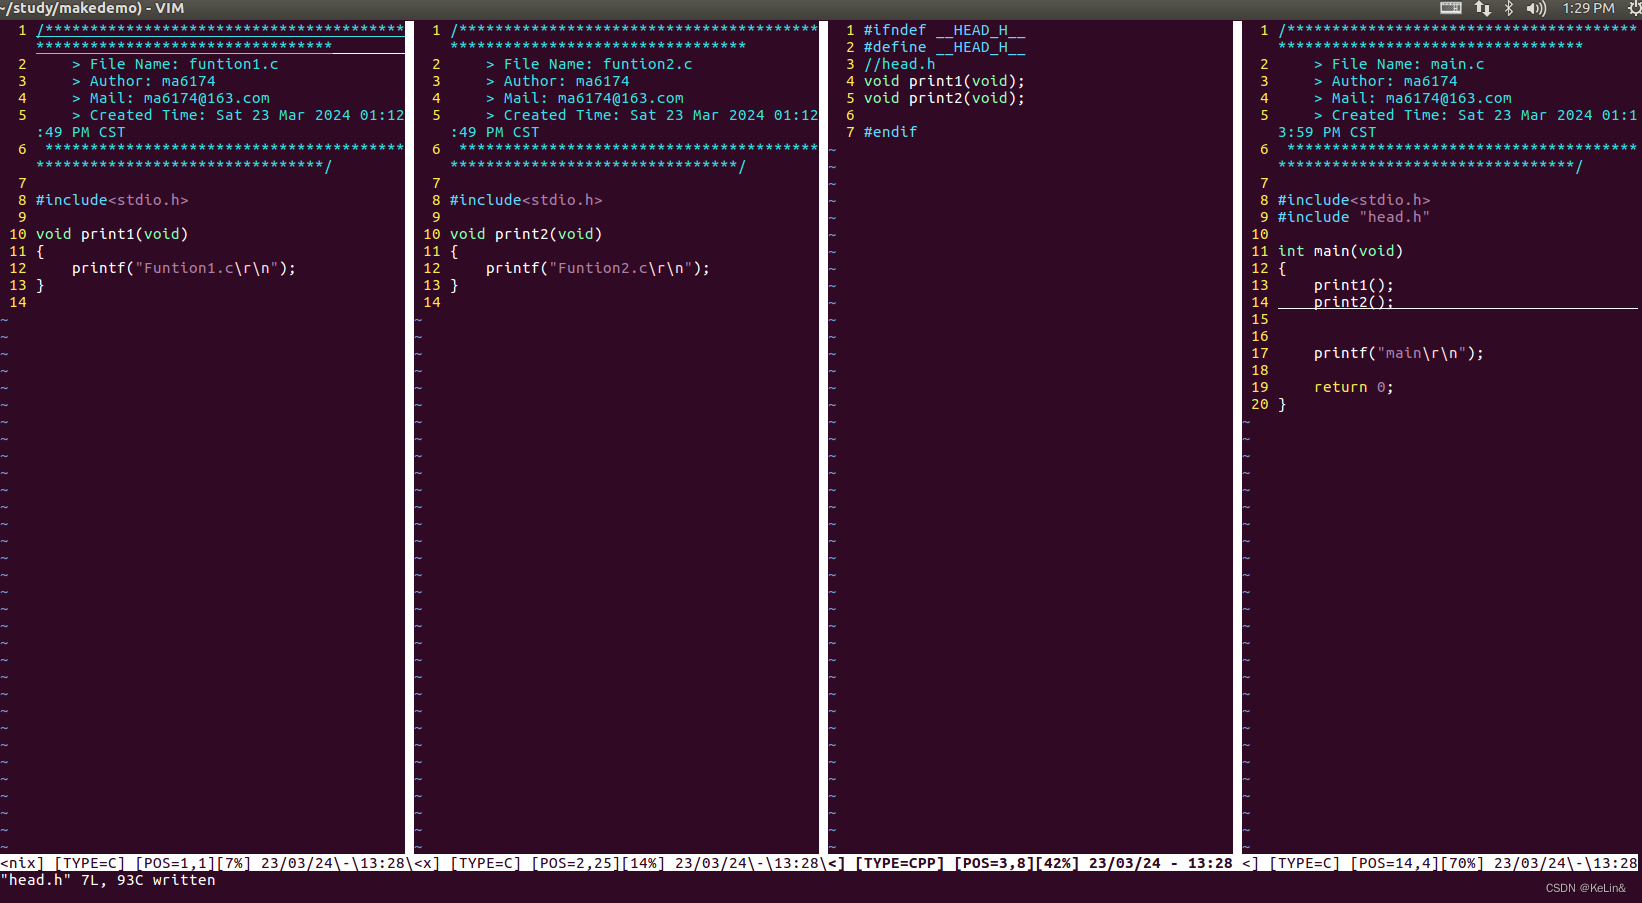Click the clock showing 1:29 PM

pyautogui.click(x=1588, y=8)
